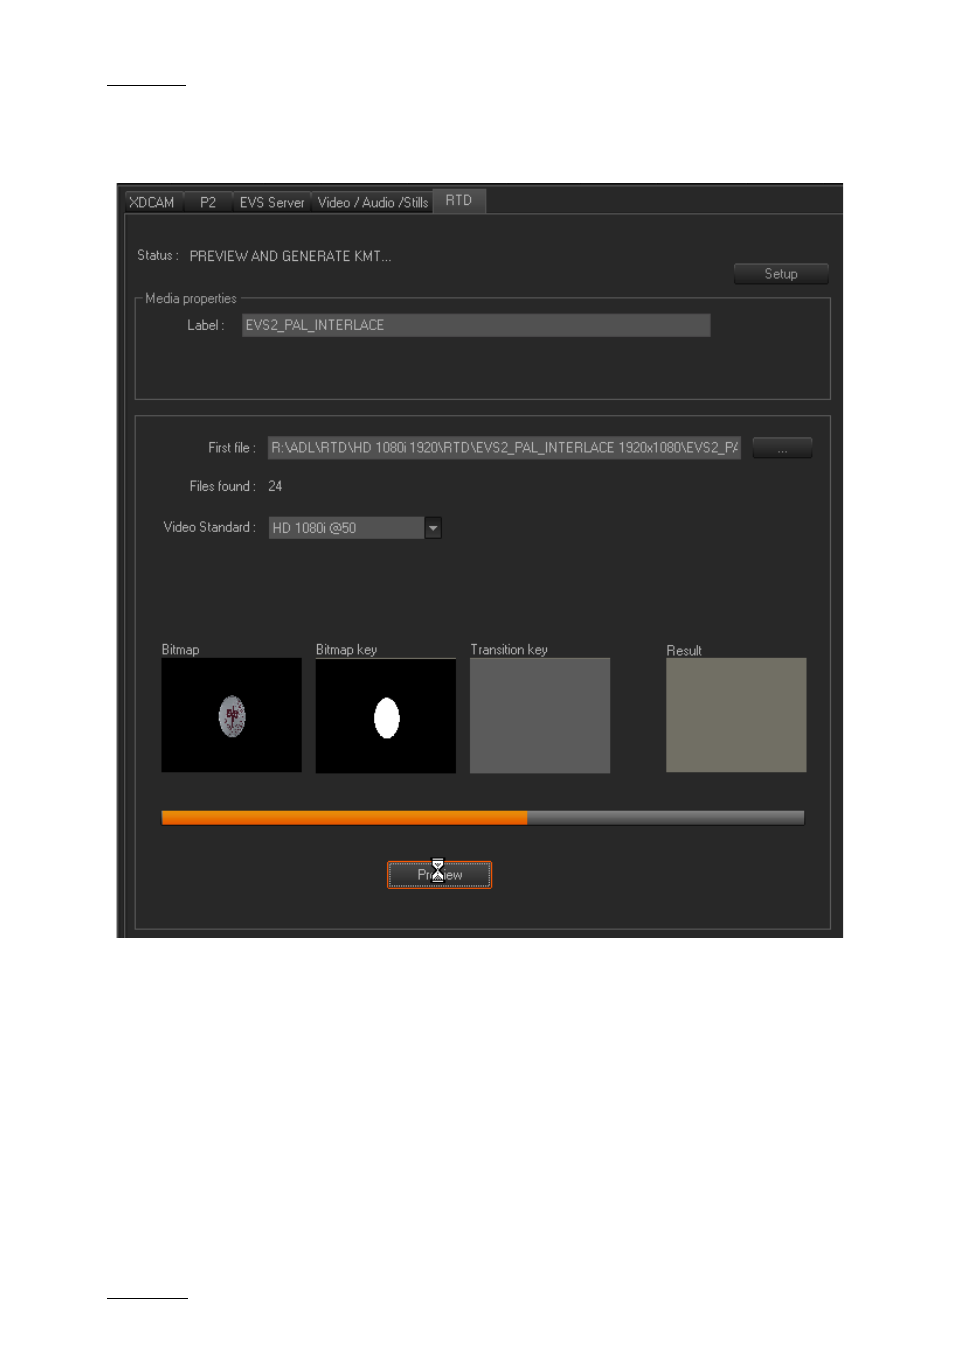Image resolution: width=955 pixels, height=1350 pixels.
Task: Expand the Video Standard dropdown arrow
Action: [x=433, y=528]
